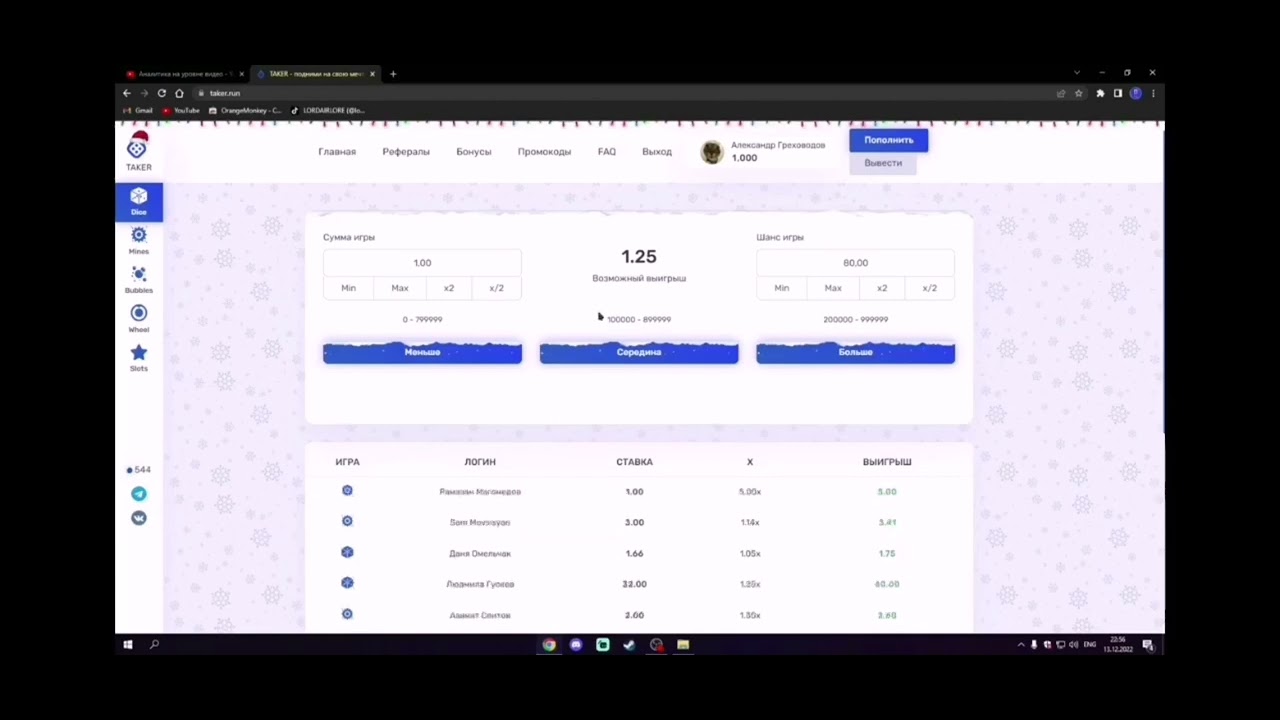Set game chance to Min
The image size is (1280, 720).
click(x=782, y=288)
